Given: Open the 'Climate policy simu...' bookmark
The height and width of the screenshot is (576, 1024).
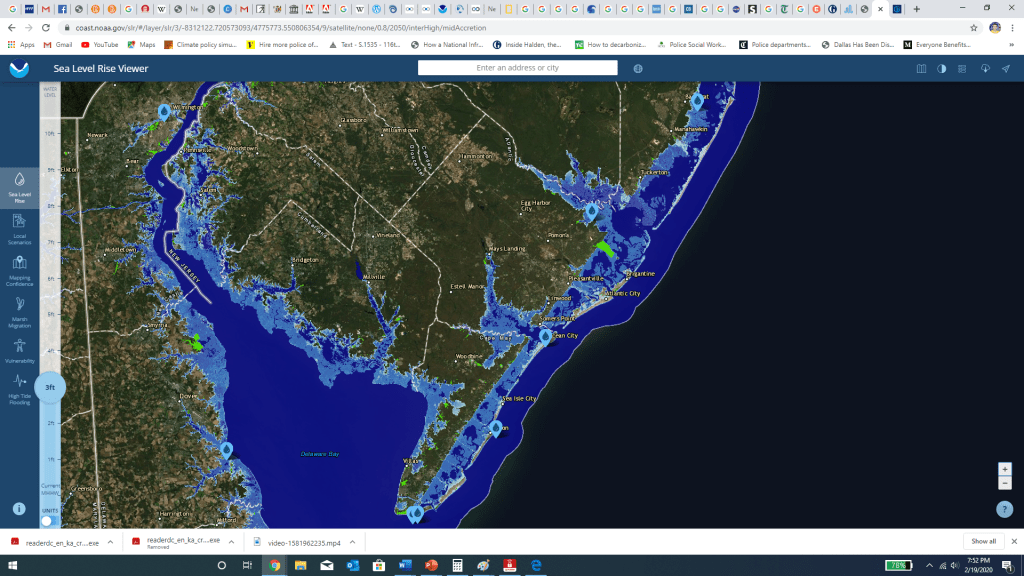Looking at the screenshot, I should point(207,45).
